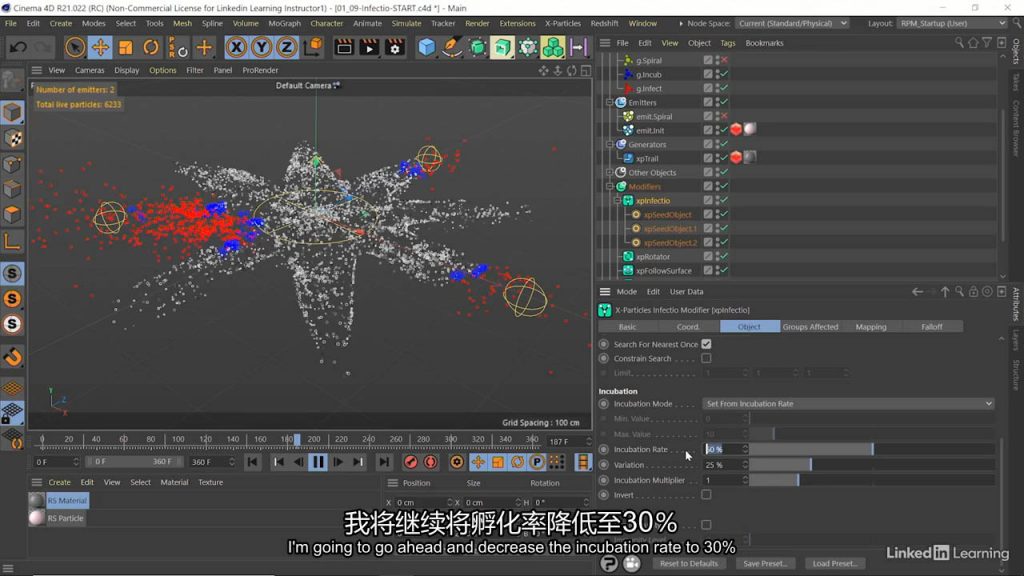Viewport: 1024px width, 576px height.
Task: Toggle Incubation Multiplier animation dot
Action: click(603, 480)
